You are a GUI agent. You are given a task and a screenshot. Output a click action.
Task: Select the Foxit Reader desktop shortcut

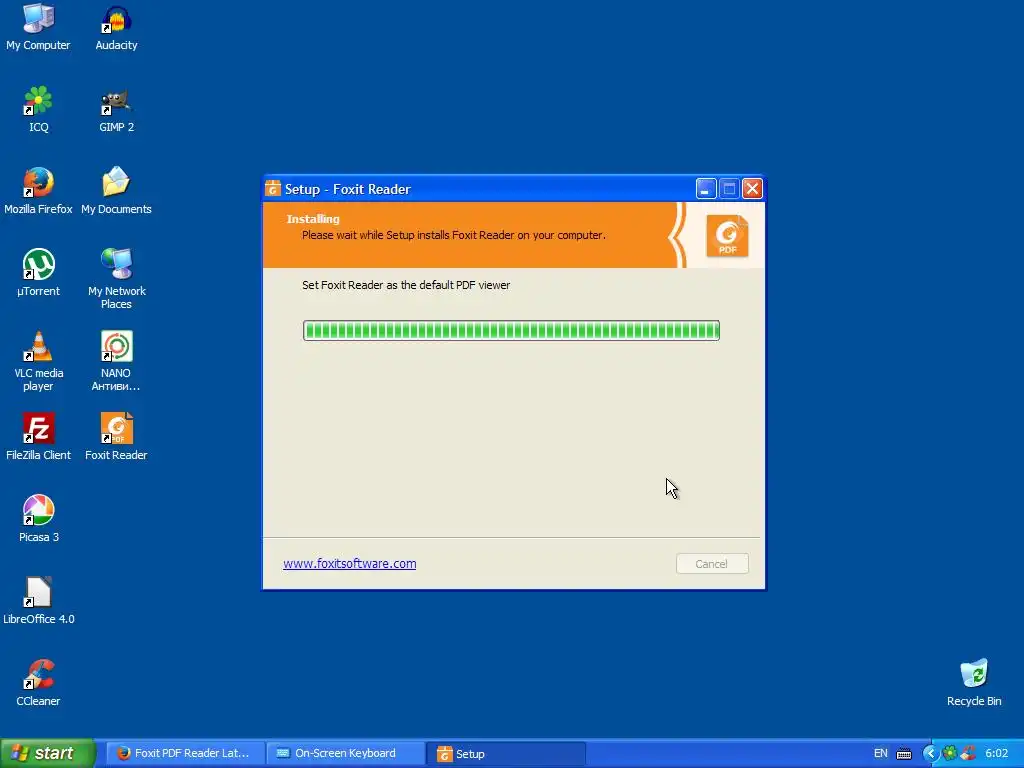pos(116,437)
